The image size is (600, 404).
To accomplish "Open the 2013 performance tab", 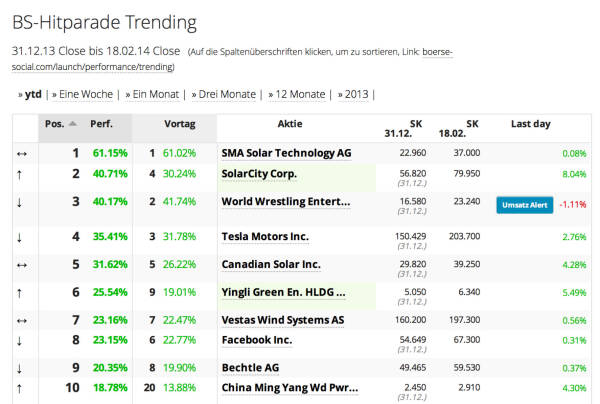I will (357, 94).
